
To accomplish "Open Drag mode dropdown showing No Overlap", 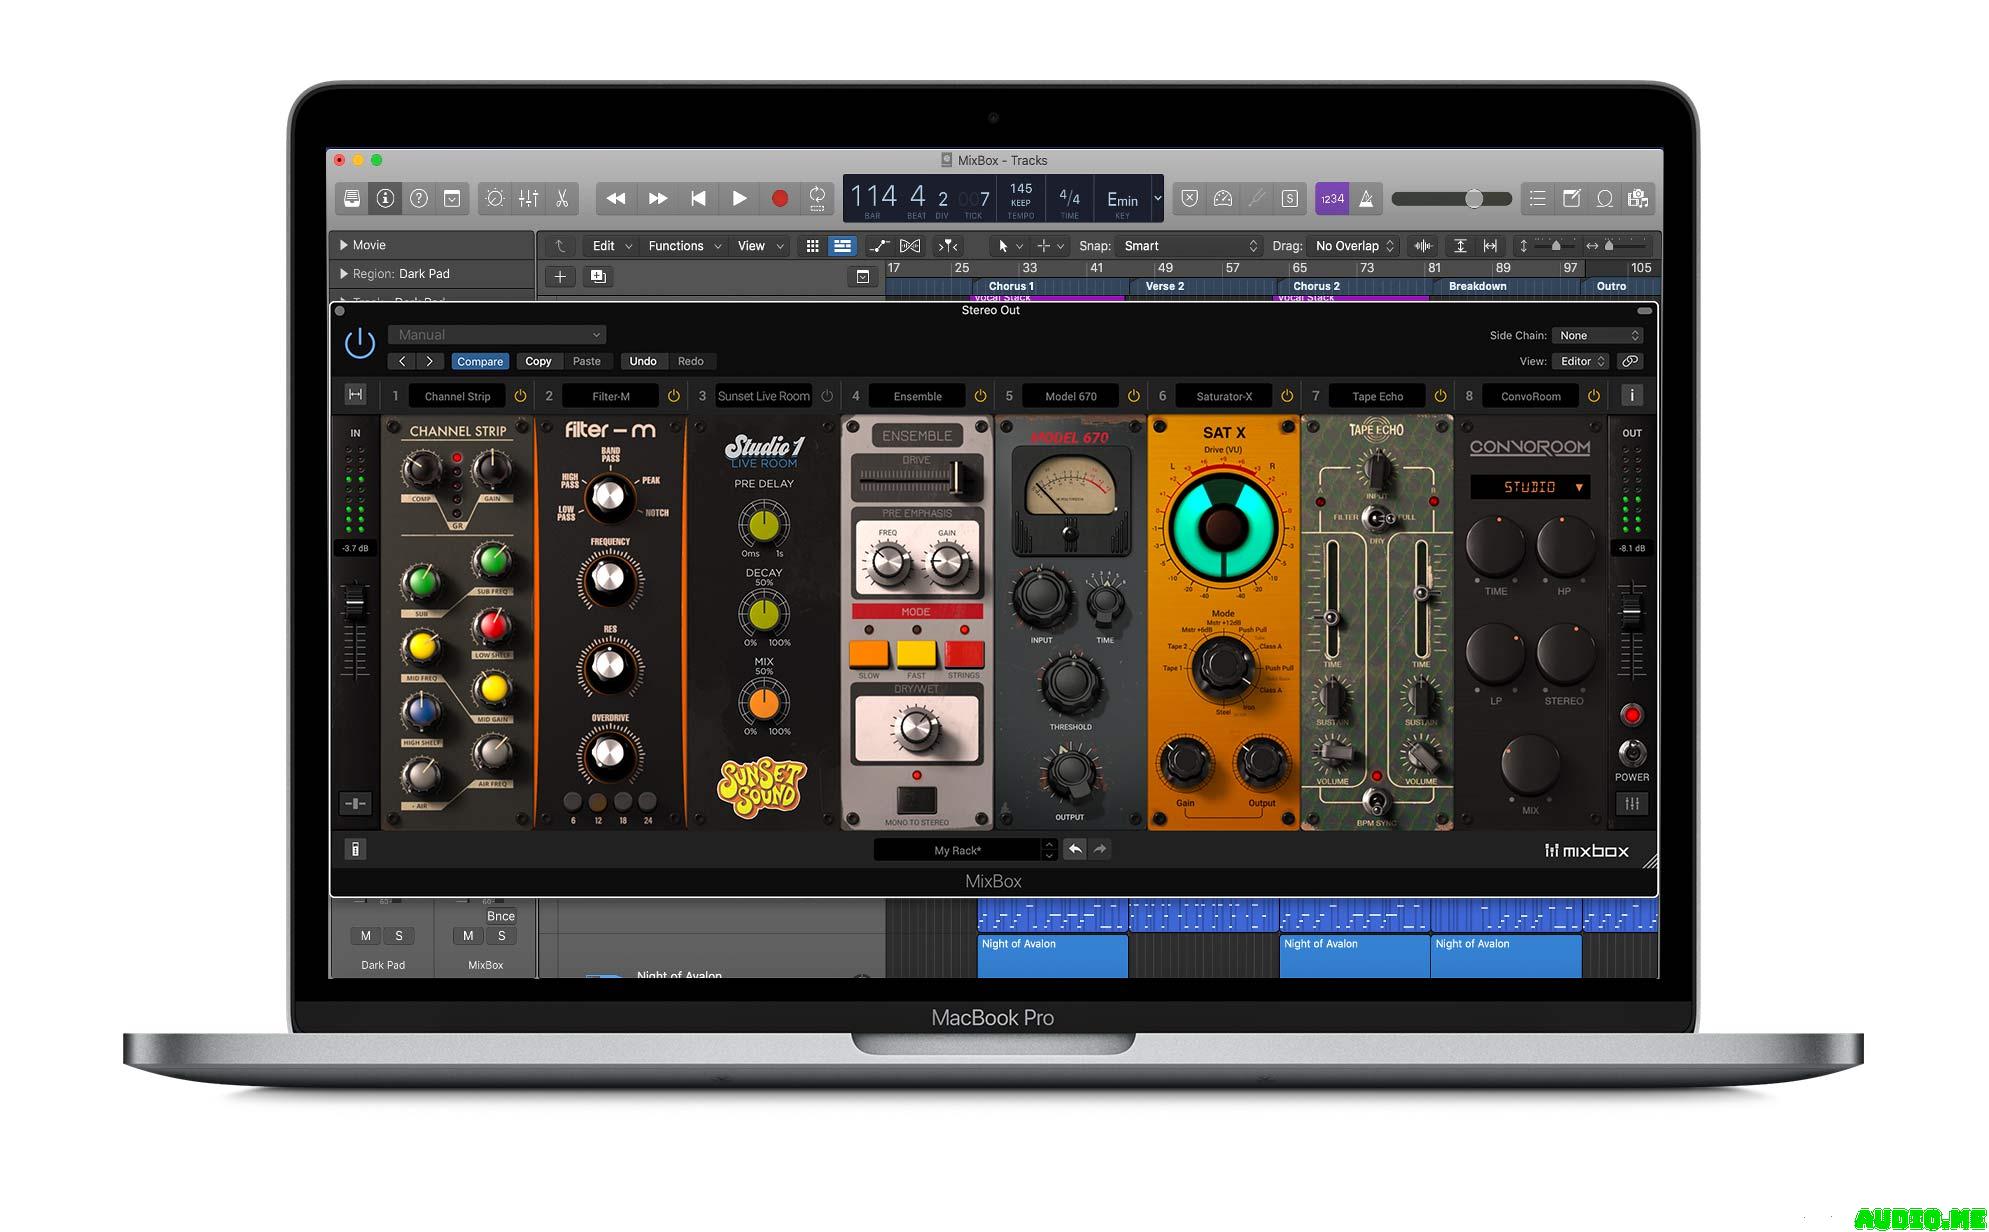I will (x=1354, y=246).
